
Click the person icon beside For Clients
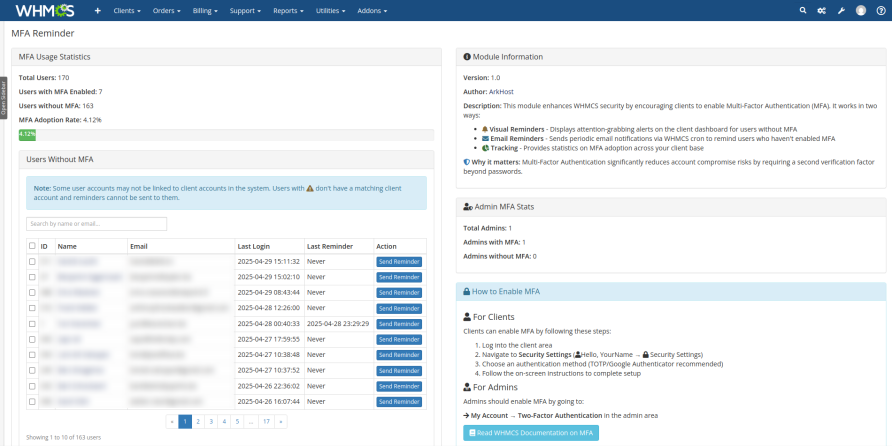click(467, 317)
